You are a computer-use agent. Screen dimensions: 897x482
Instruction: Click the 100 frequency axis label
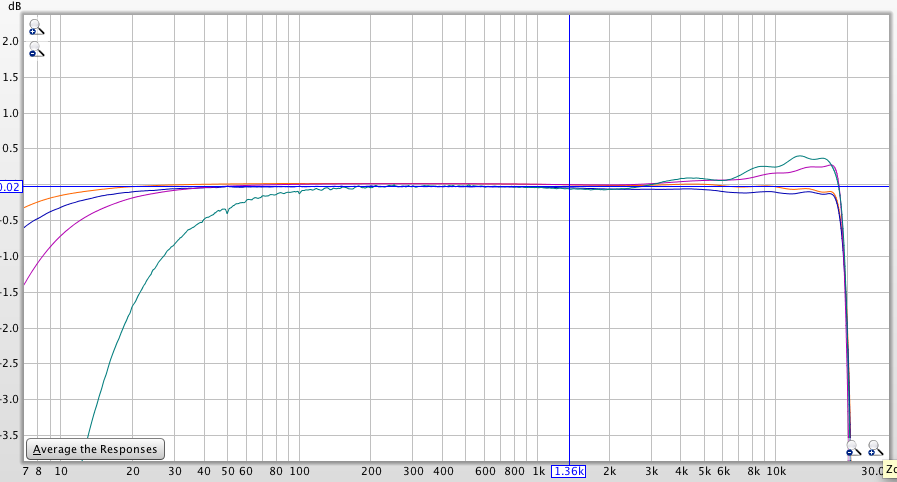[x=299, y=471]
